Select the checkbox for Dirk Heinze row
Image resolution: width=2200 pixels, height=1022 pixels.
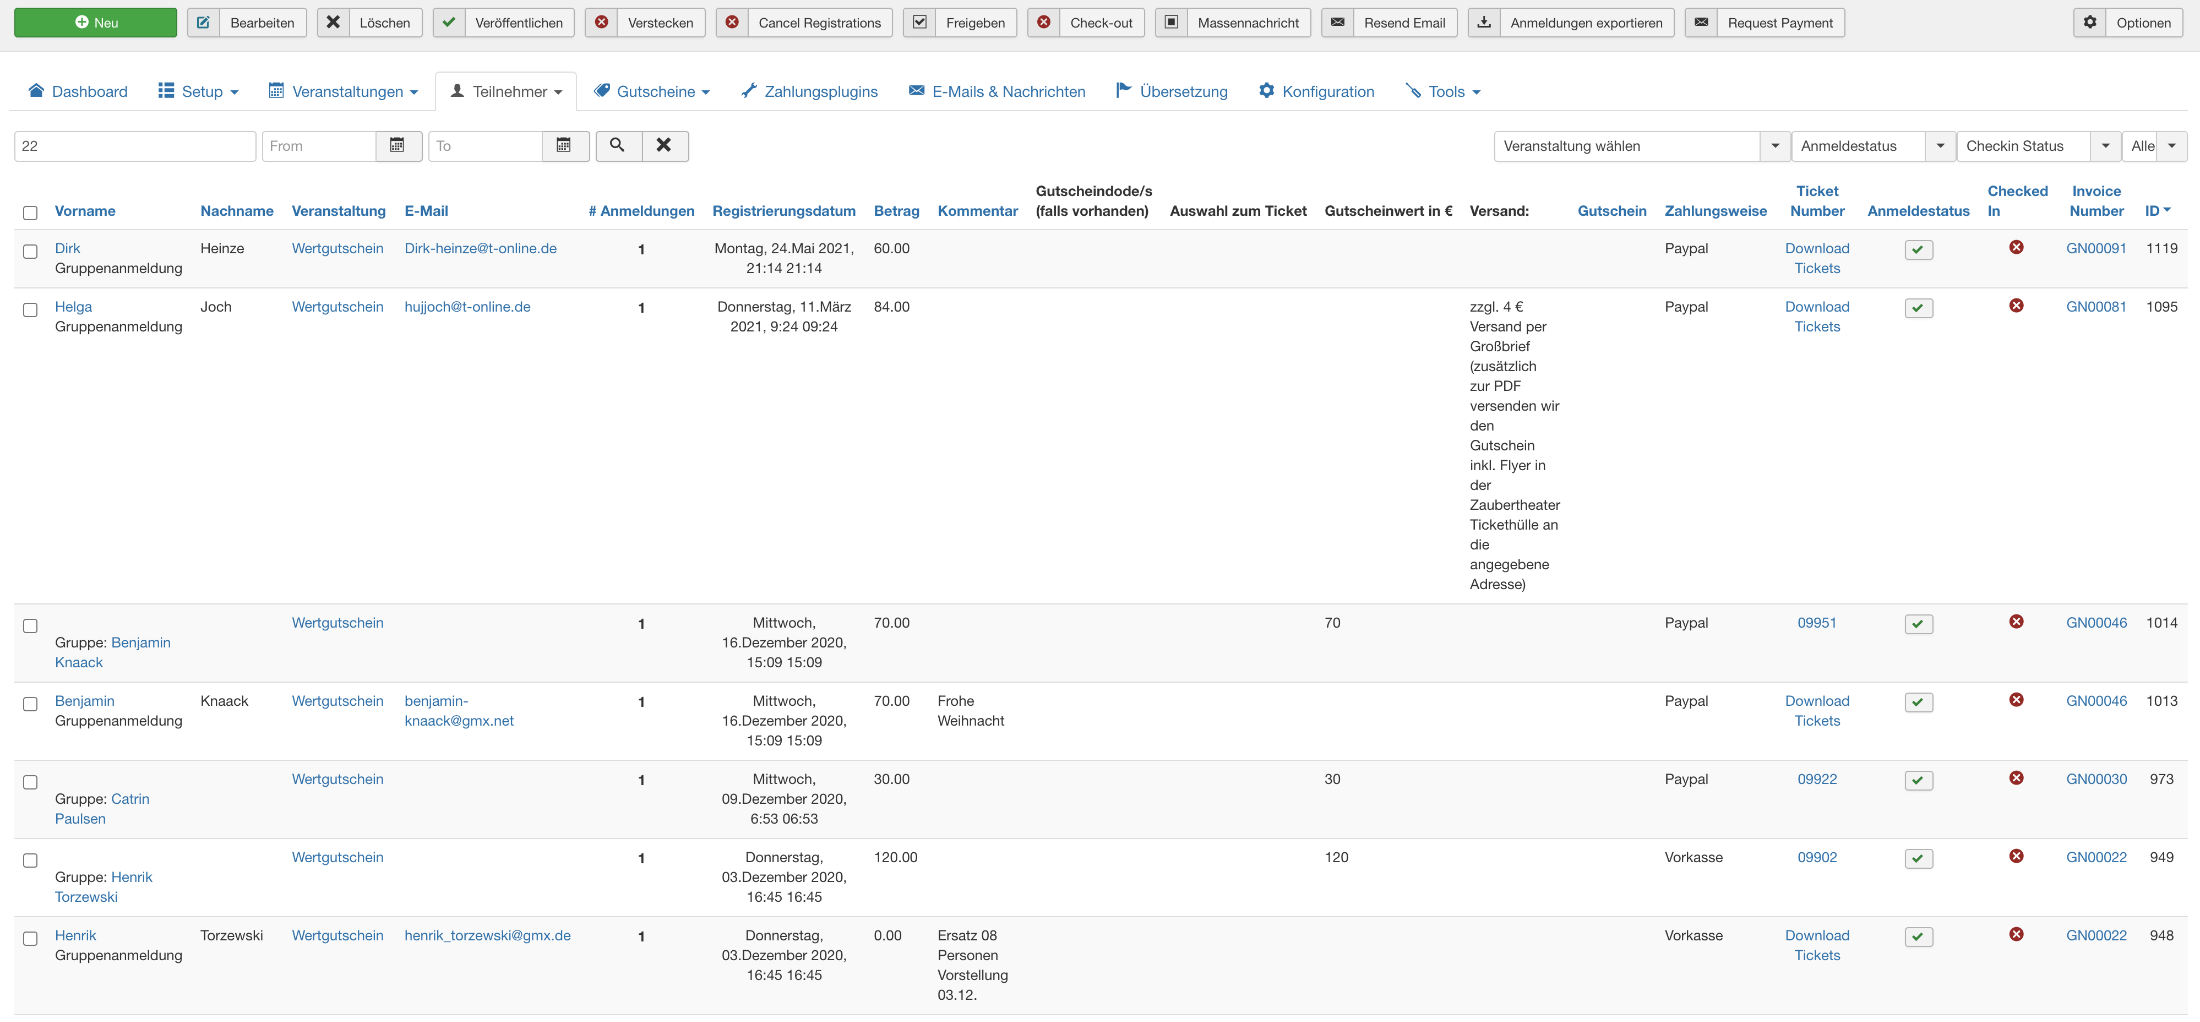pos(30,251)
